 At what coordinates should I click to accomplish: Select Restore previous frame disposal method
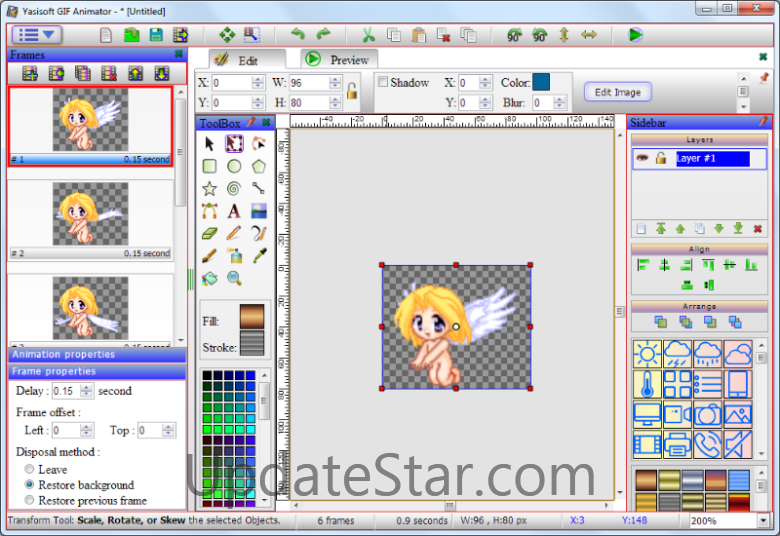29,500
